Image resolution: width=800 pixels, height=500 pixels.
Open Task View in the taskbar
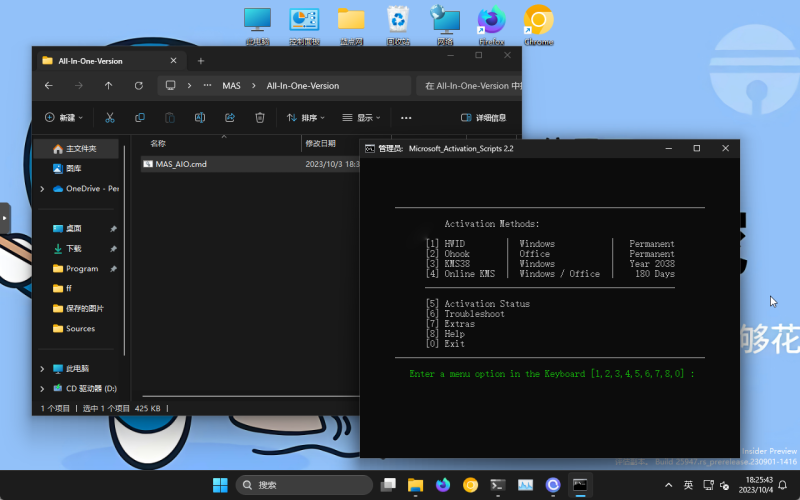(388, 485)
